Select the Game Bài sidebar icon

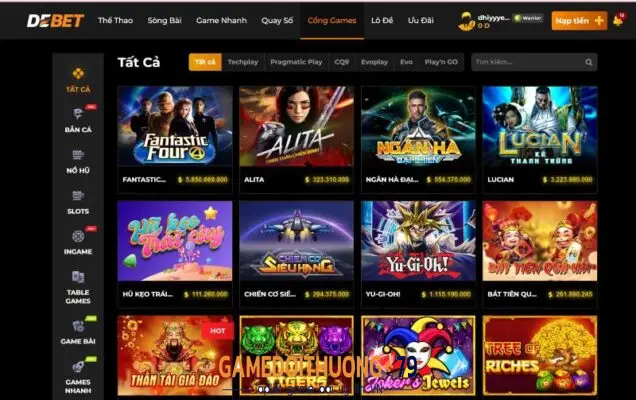[x=78, y=326]
